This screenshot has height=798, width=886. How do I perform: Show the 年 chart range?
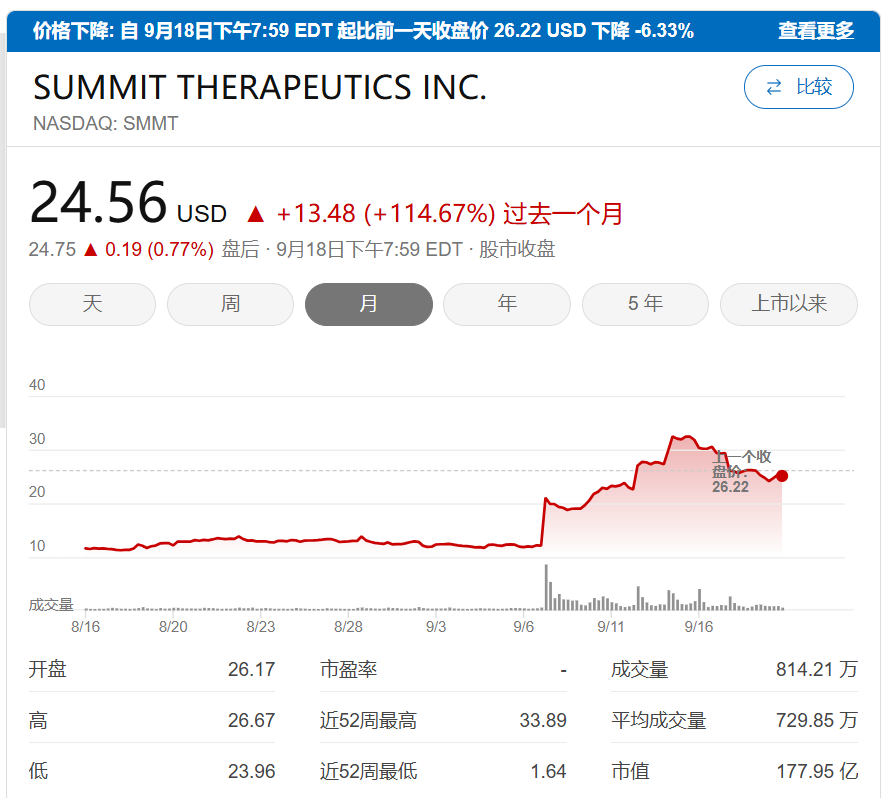(x=507, y=304)
